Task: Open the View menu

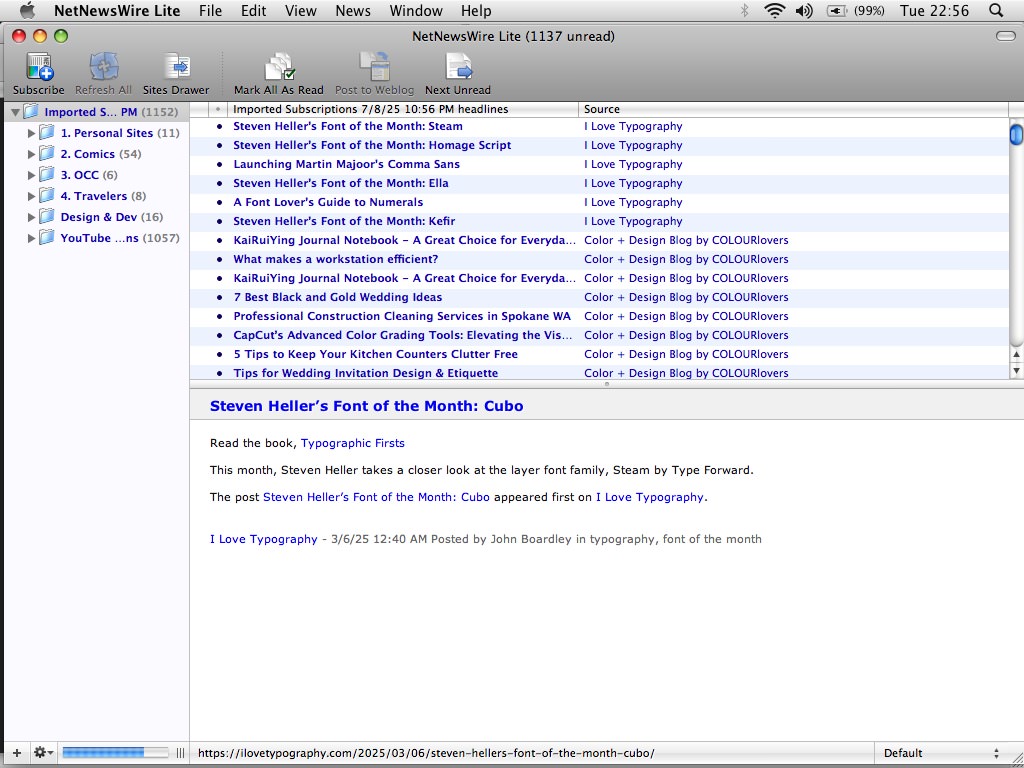Action: (300, 10)
